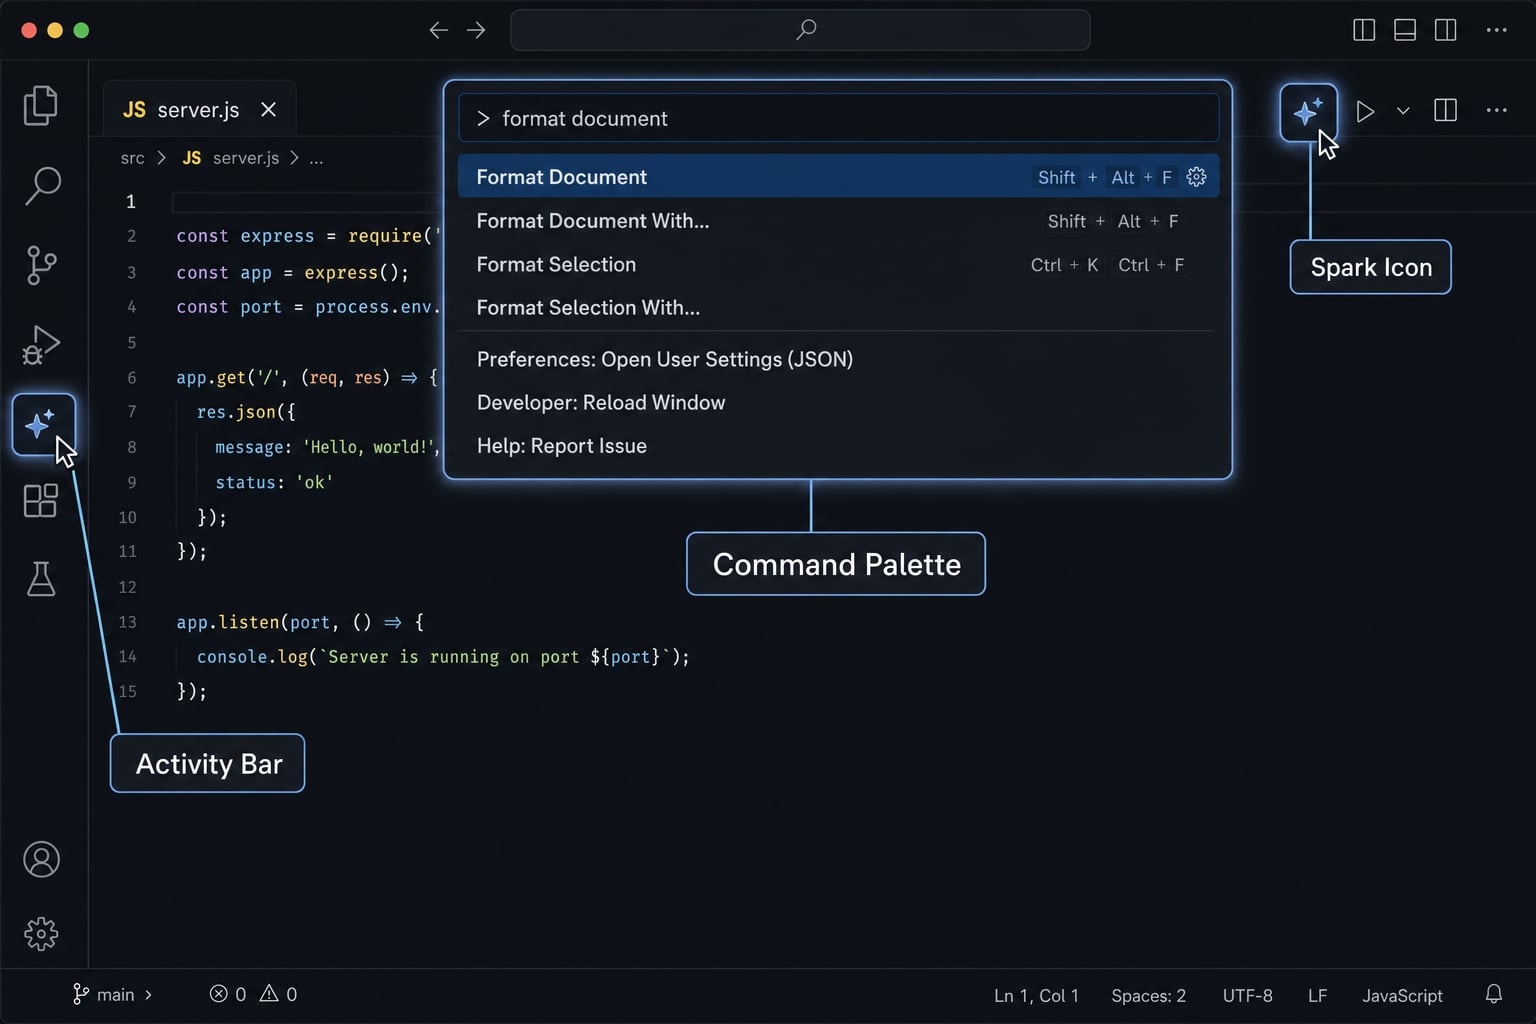Split the editor to the right
Viewport: 1536px width, 1024px height.
[x=1445, y=110]
